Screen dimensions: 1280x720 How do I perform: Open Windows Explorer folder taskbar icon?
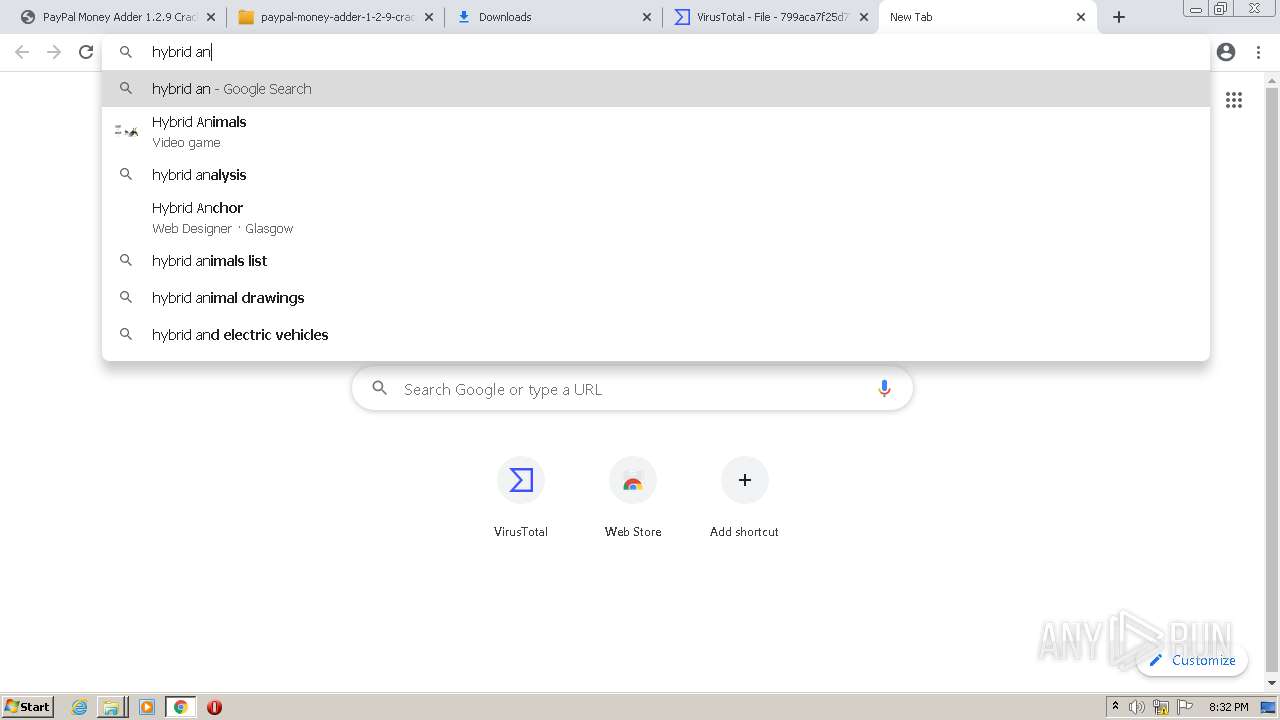coord(111,707)
